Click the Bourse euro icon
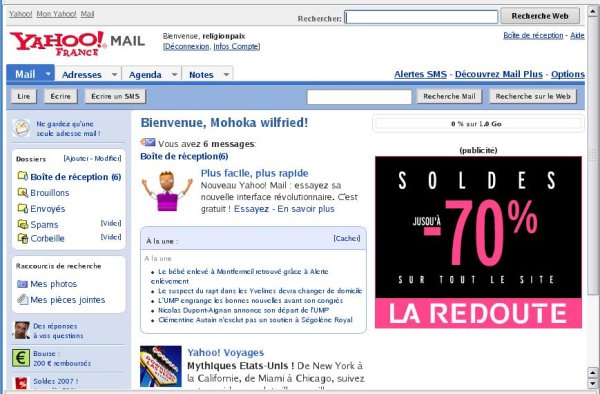The image size is (600, 394). [x=21, y=358]
